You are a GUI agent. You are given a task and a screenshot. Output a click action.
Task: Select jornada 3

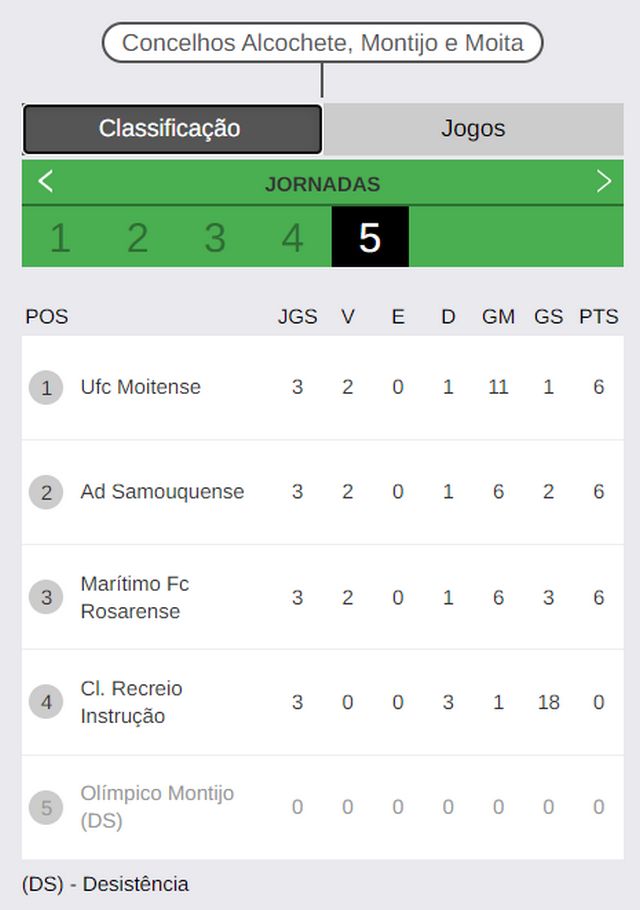215,237
